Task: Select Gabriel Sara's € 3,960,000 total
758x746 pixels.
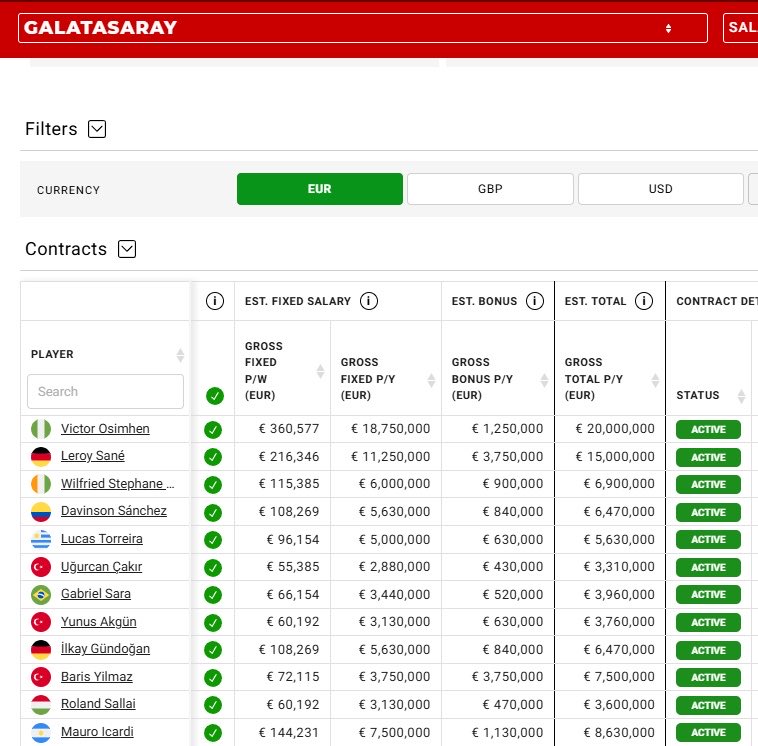Action: click(619, 595)
